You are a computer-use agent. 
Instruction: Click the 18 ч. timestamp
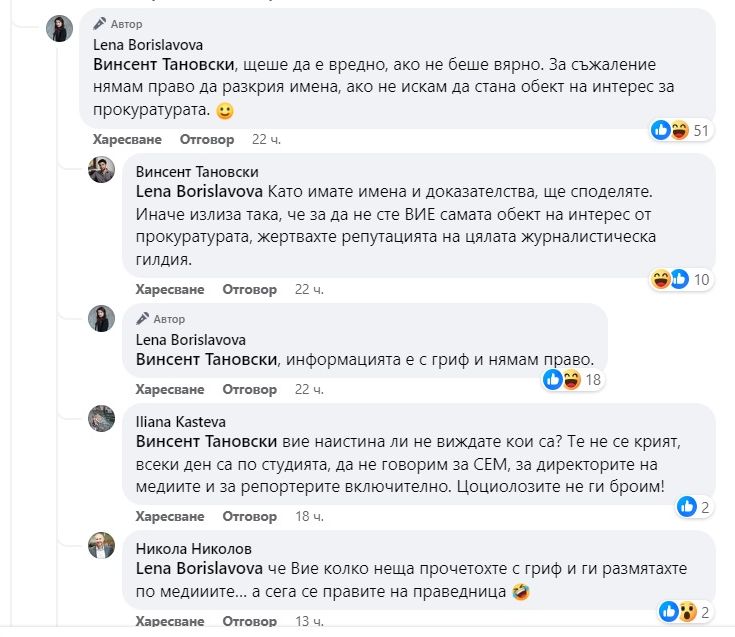(309, 516)
